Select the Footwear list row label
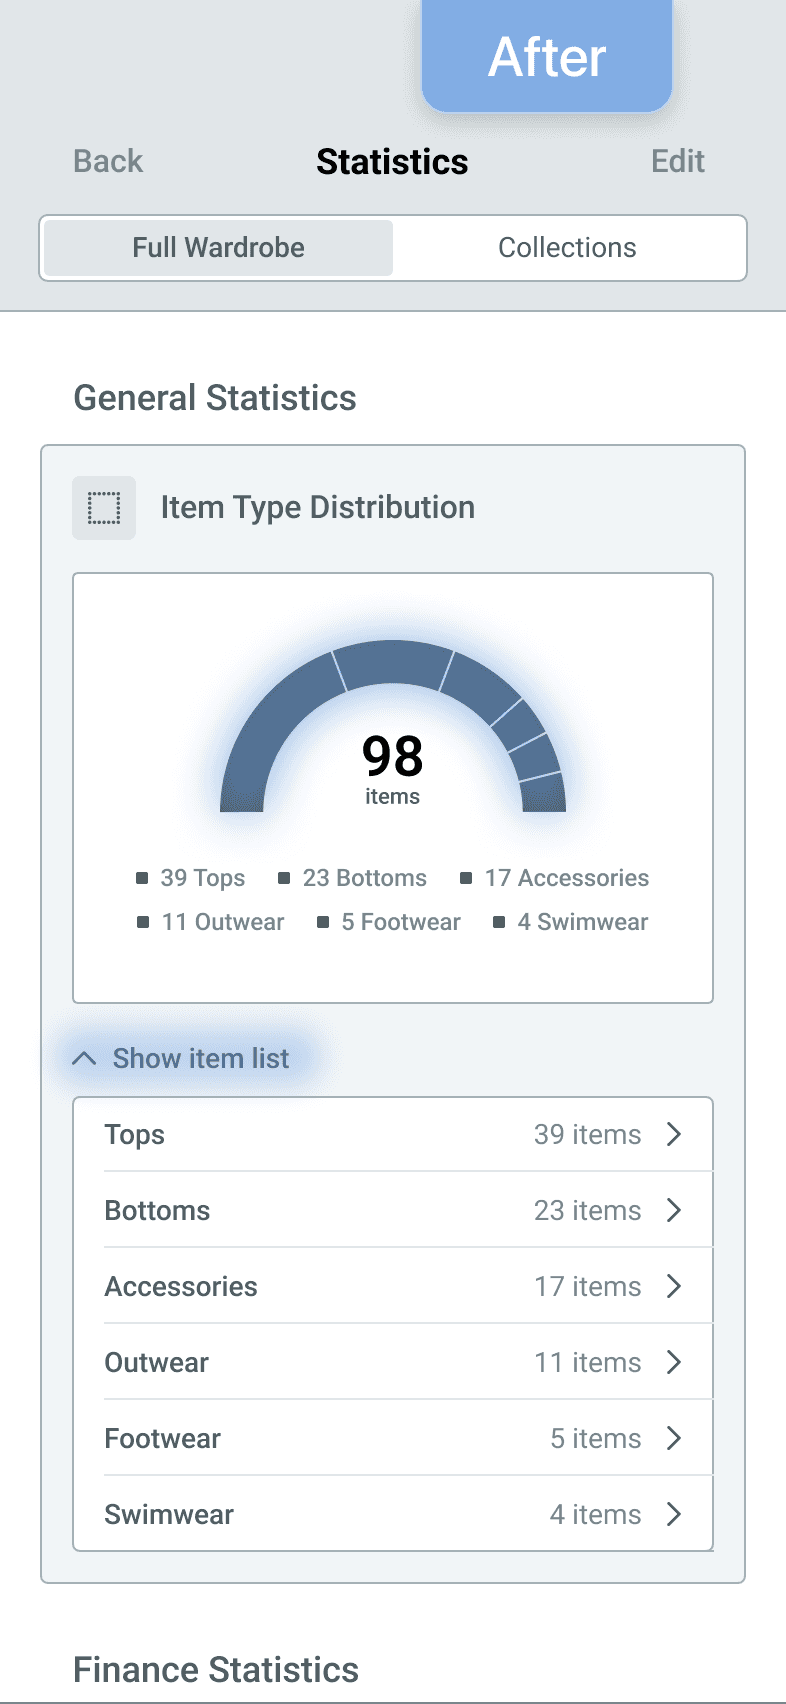Image resolution: width=786 pixels, height=1704 pixels. (163, 1439)
